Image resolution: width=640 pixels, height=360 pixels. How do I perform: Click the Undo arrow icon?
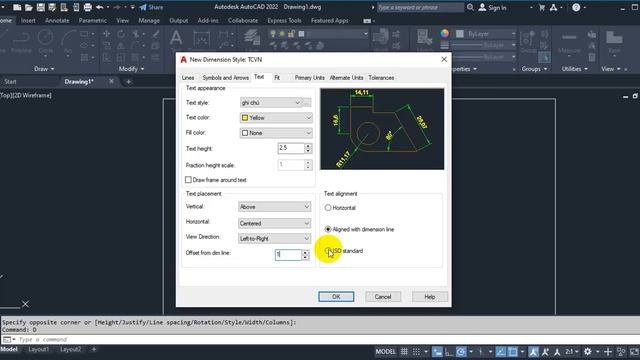click(100, 7)
